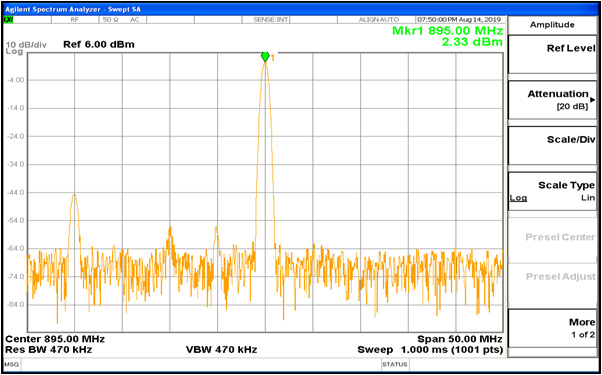
Task: Toggle Scale Type to Log
Action: coord(518,198)
